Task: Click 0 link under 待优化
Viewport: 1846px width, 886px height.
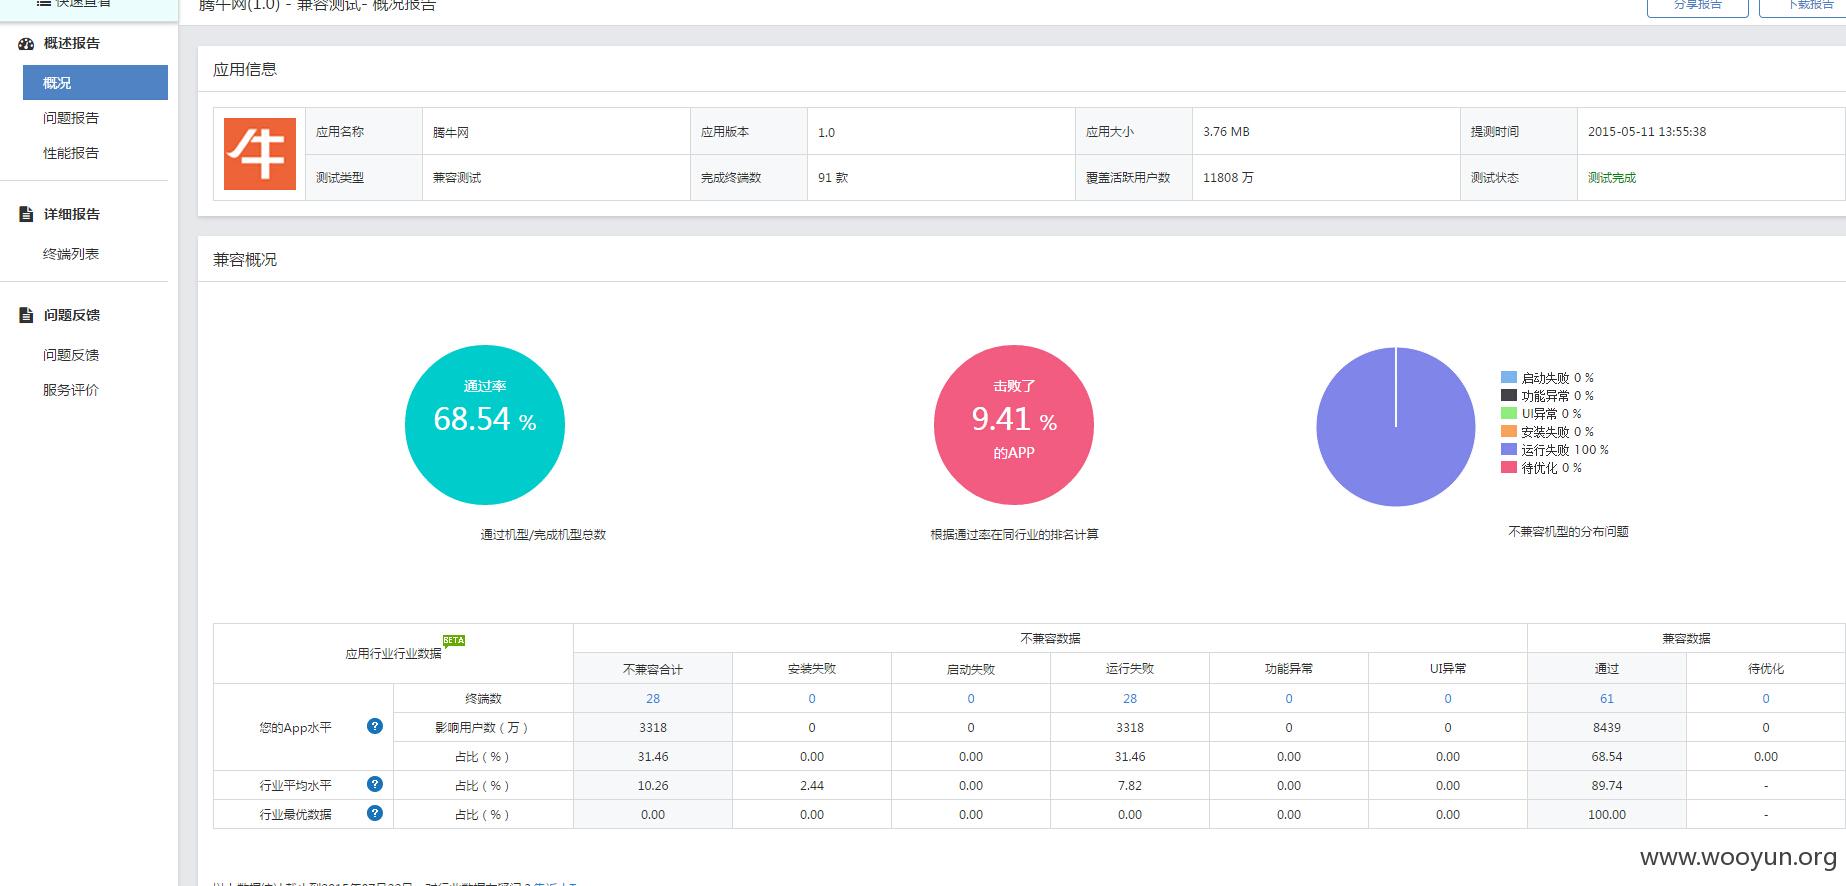Action: point(1766,698)
